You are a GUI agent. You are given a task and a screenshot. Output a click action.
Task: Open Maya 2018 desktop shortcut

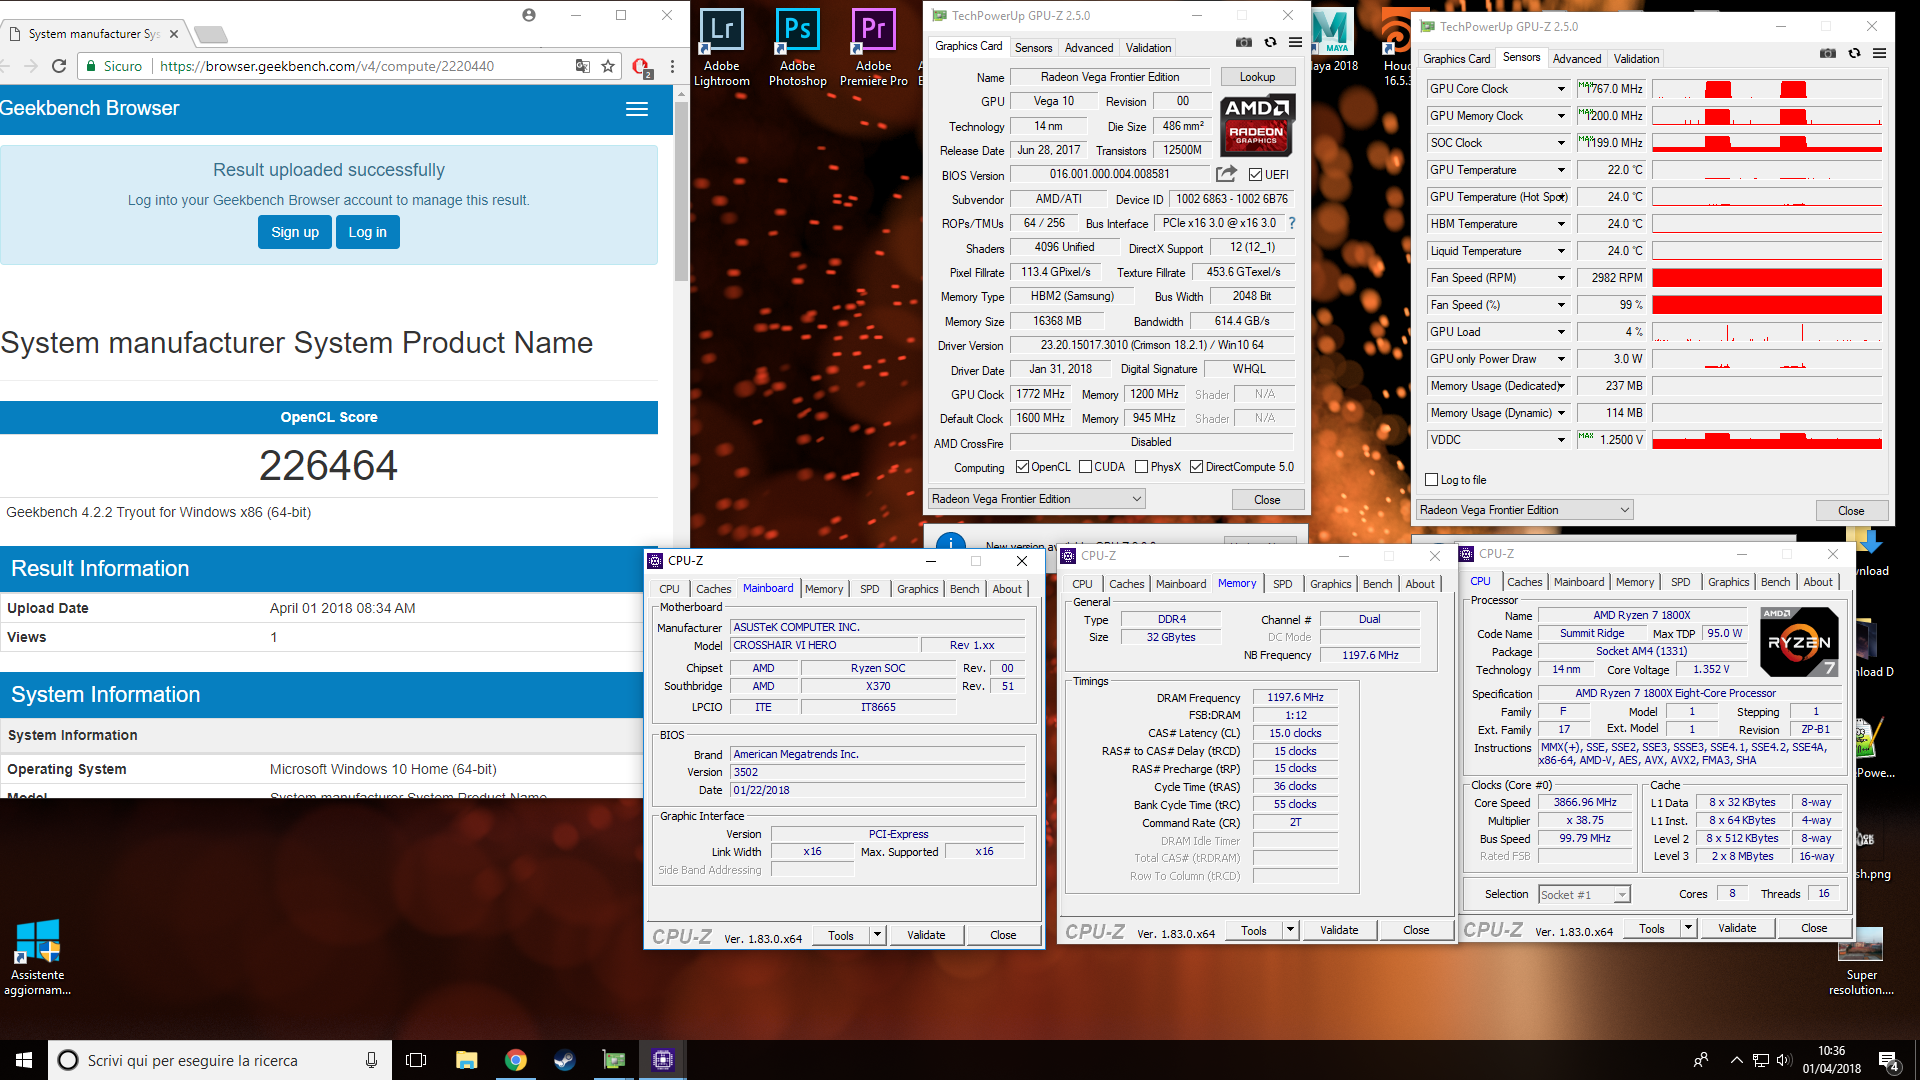(x=1333, y=42)
